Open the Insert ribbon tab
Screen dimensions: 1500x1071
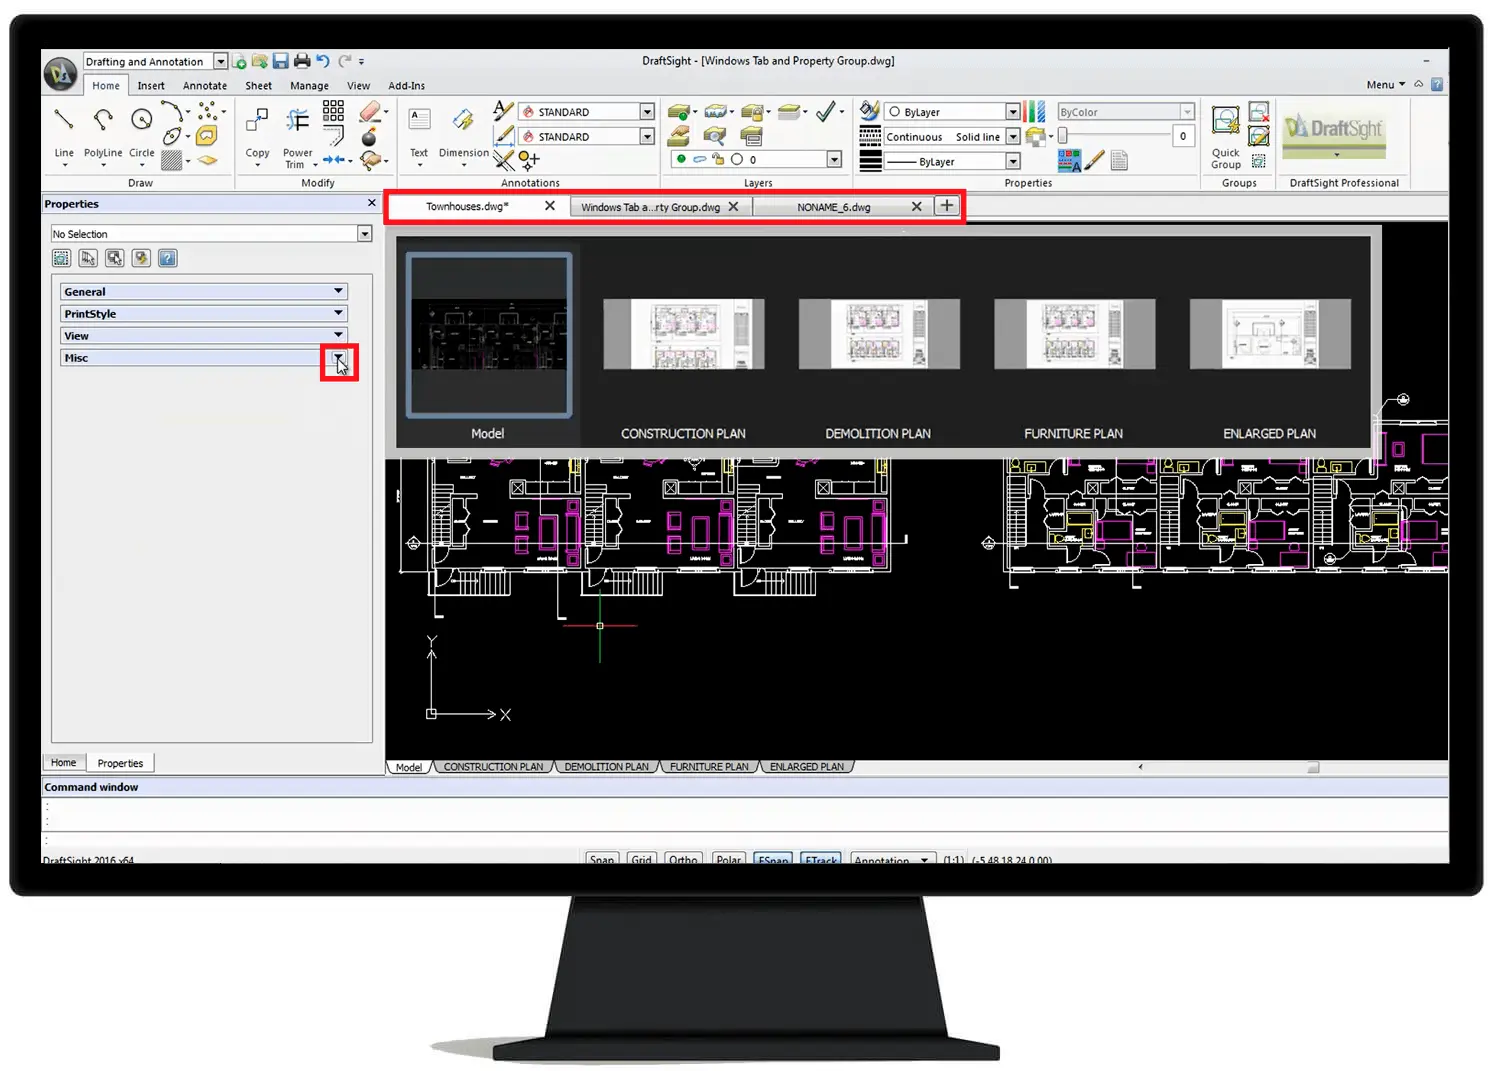tap(151, 86)
